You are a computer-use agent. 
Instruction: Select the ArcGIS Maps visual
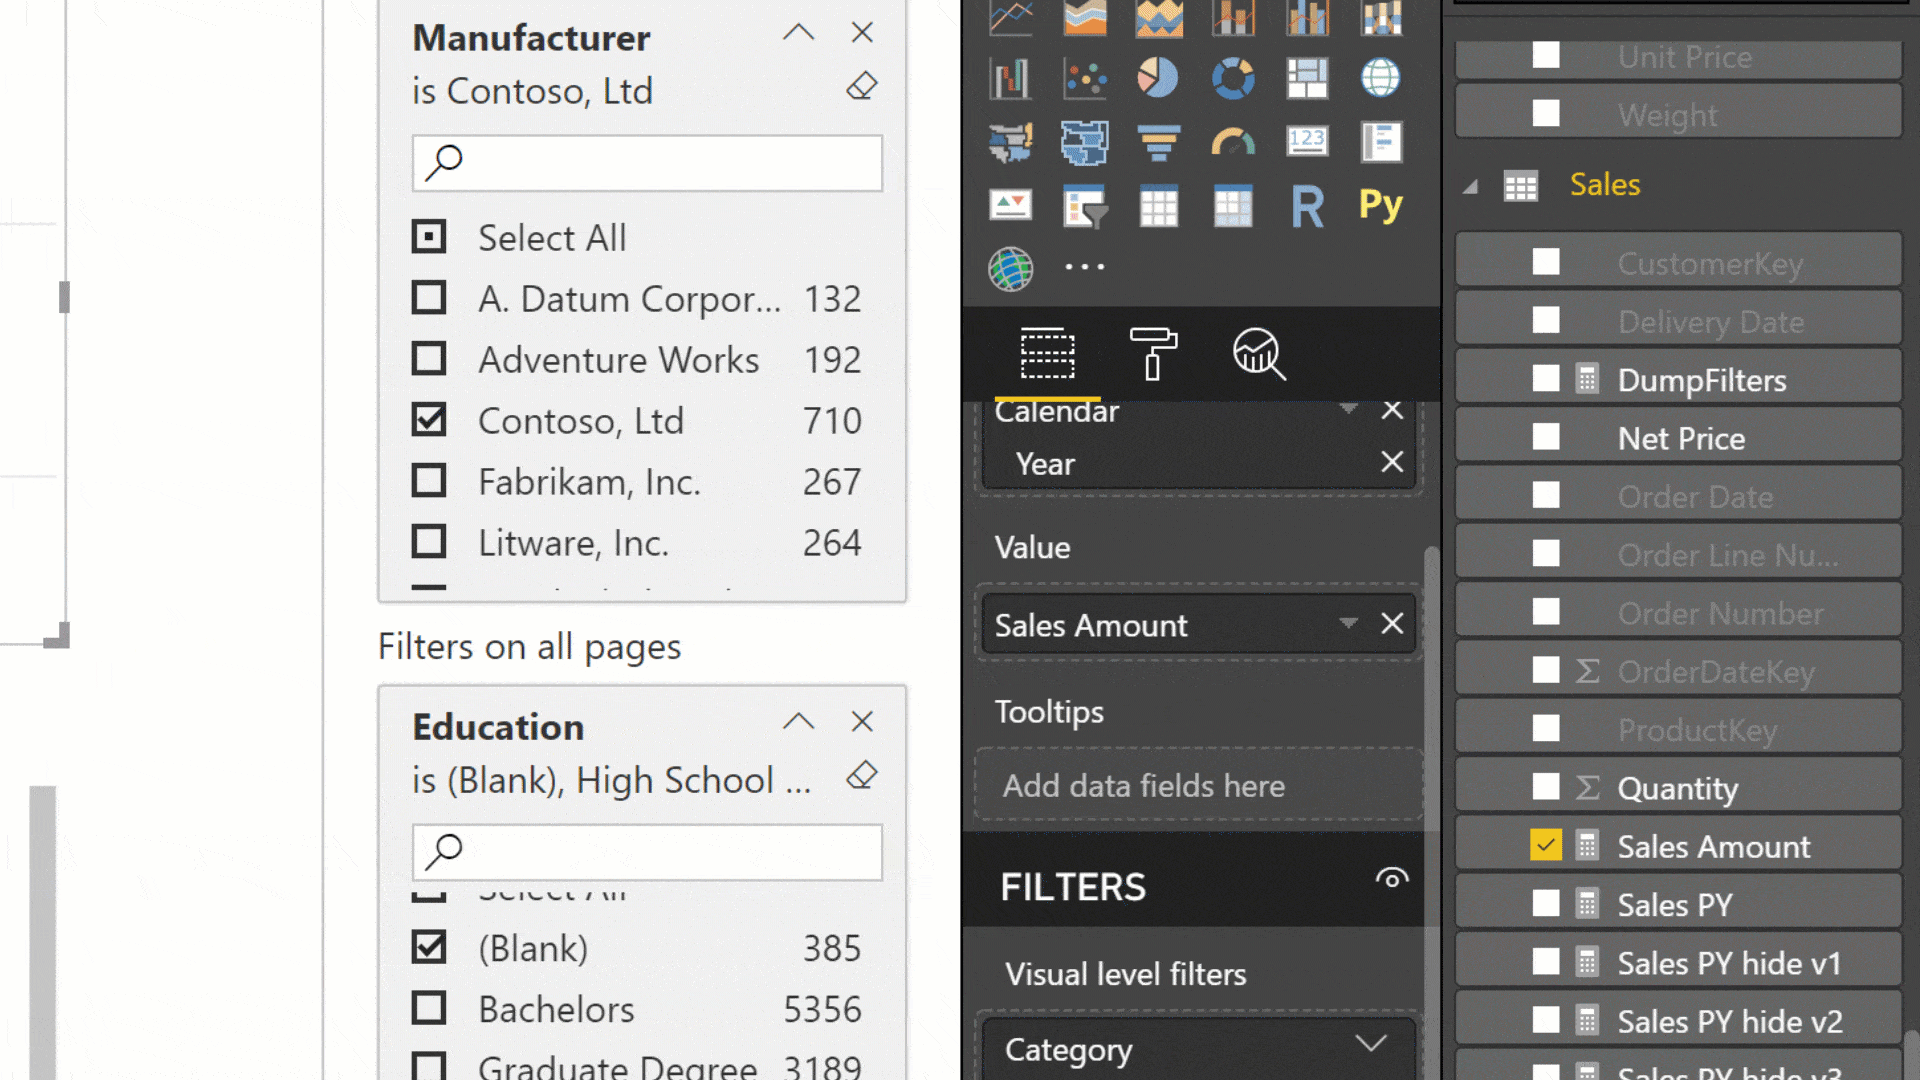[1010, 268]
